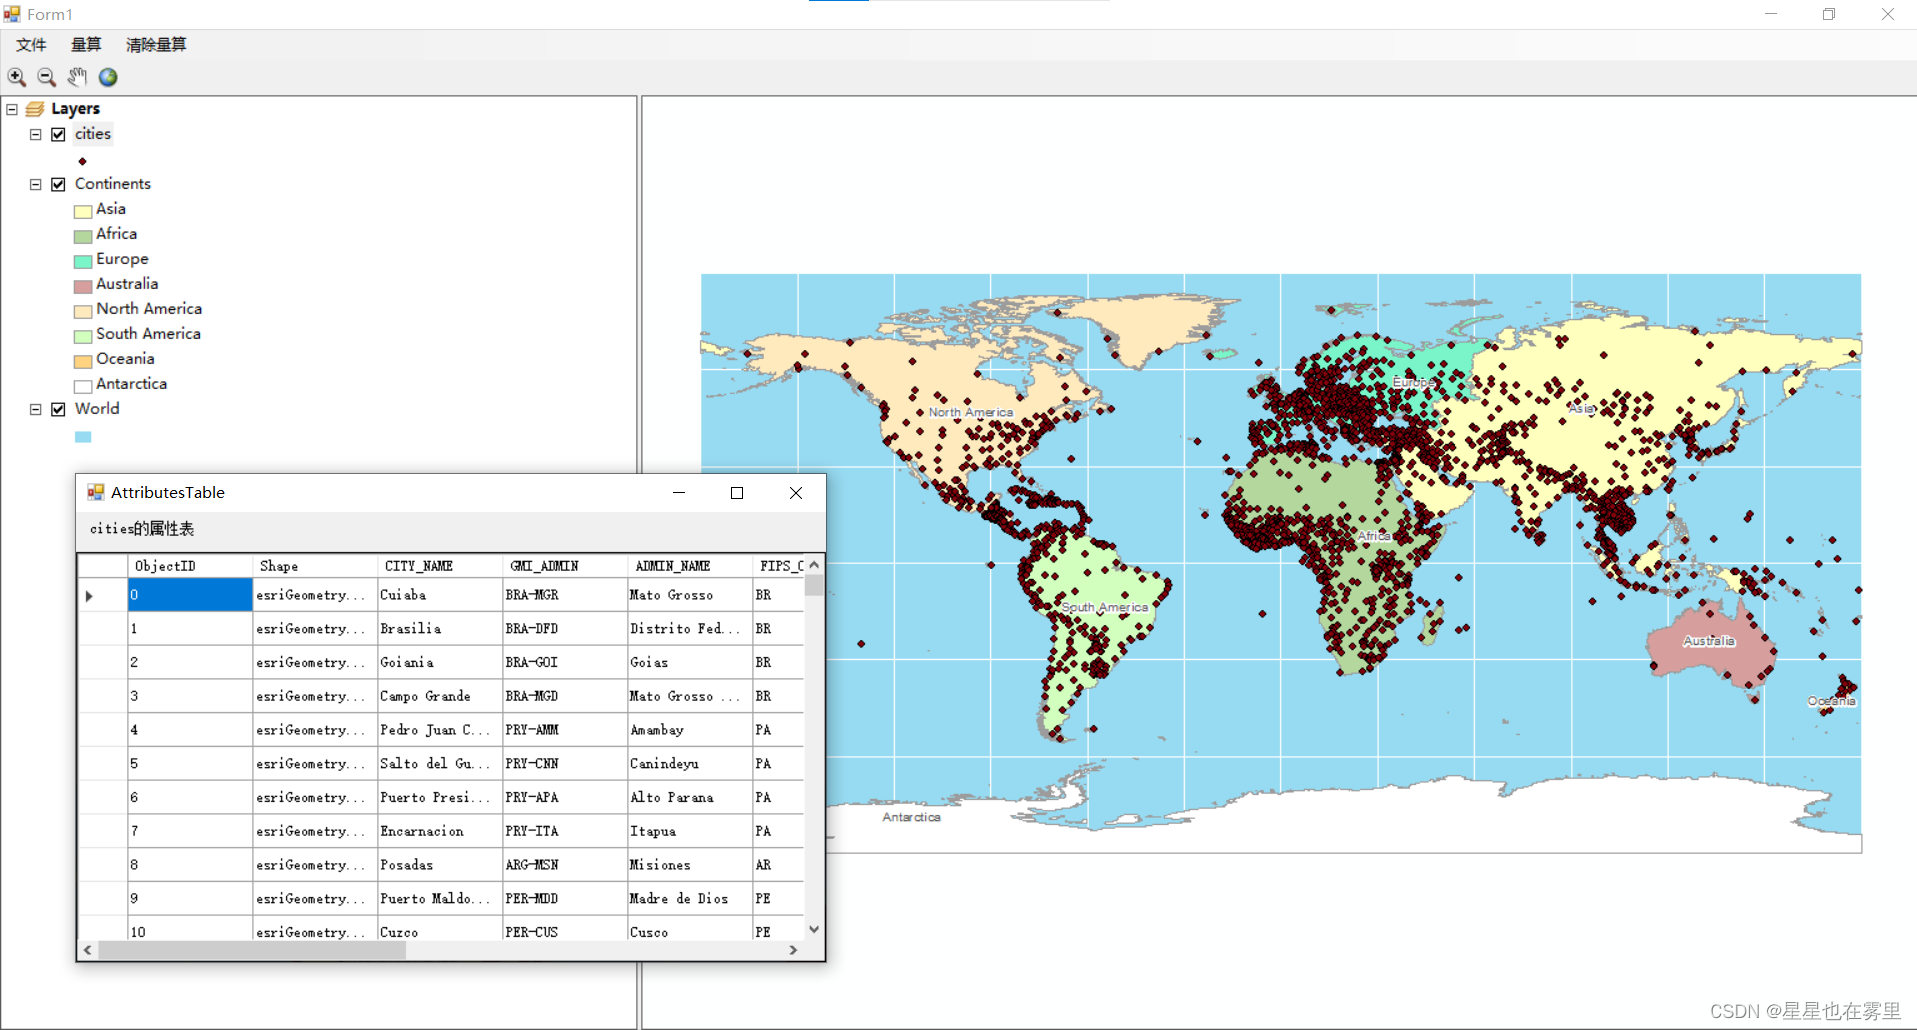Open the 文件 menu
This screenshot has width=1917, height=1030.
tap(31, 45)
